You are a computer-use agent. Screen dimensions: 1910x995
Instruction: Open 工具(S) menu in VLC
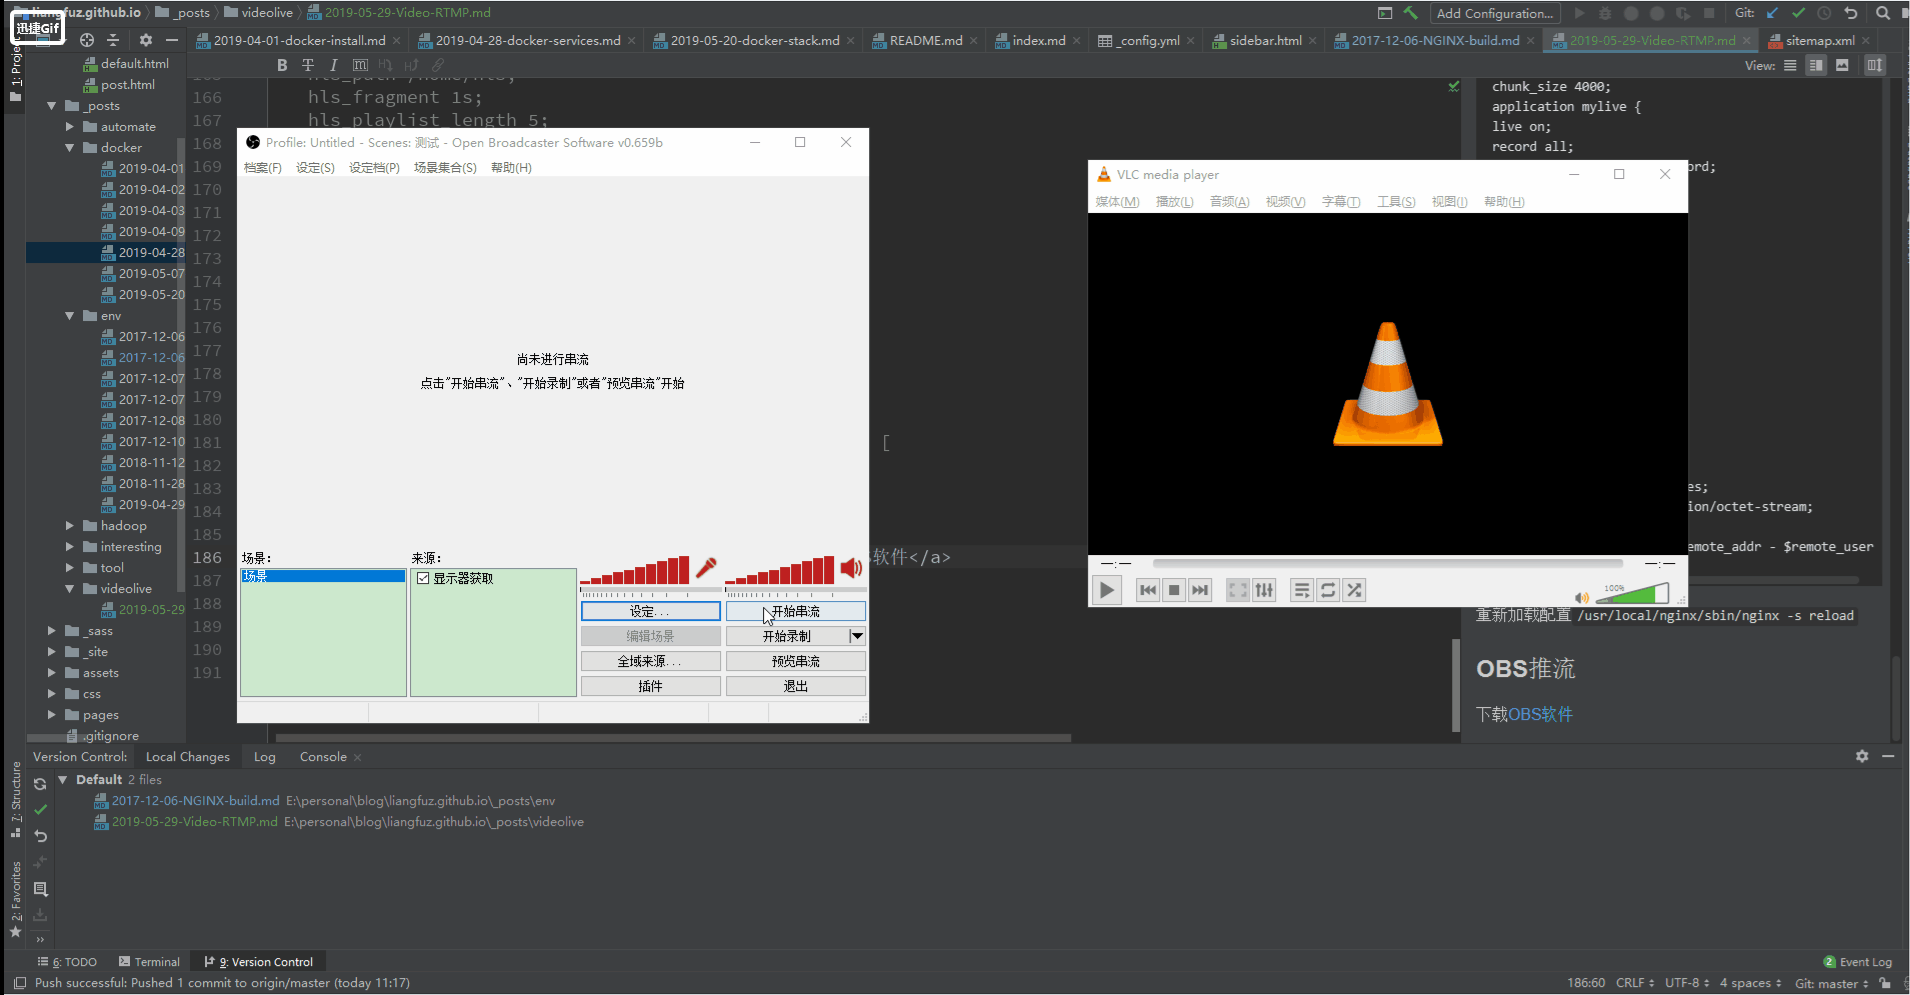pyautogui.click(x=1396, y=201)
